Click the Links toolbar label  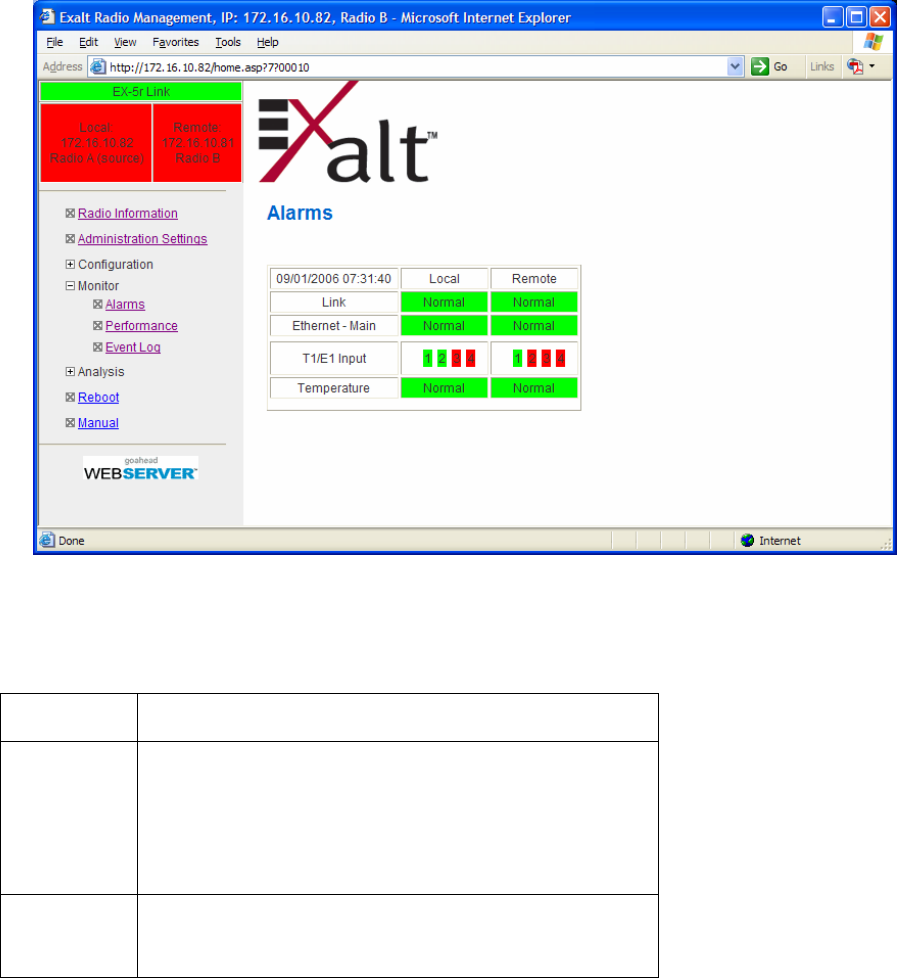pyautogui.click(x=822, y=67)
